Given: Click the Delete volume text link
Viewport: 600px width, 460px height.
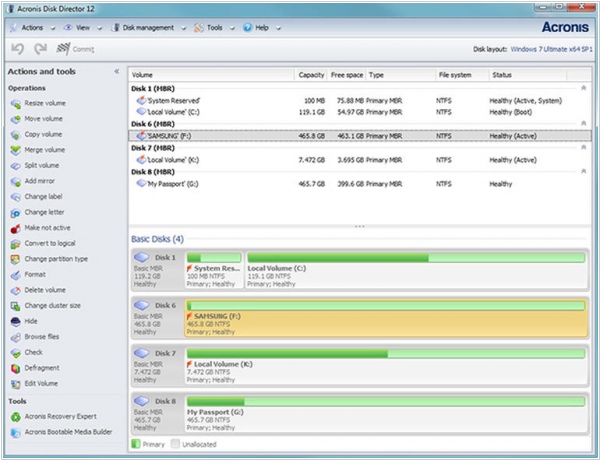Looking at the screenshot, I should [x=45, y=290].
